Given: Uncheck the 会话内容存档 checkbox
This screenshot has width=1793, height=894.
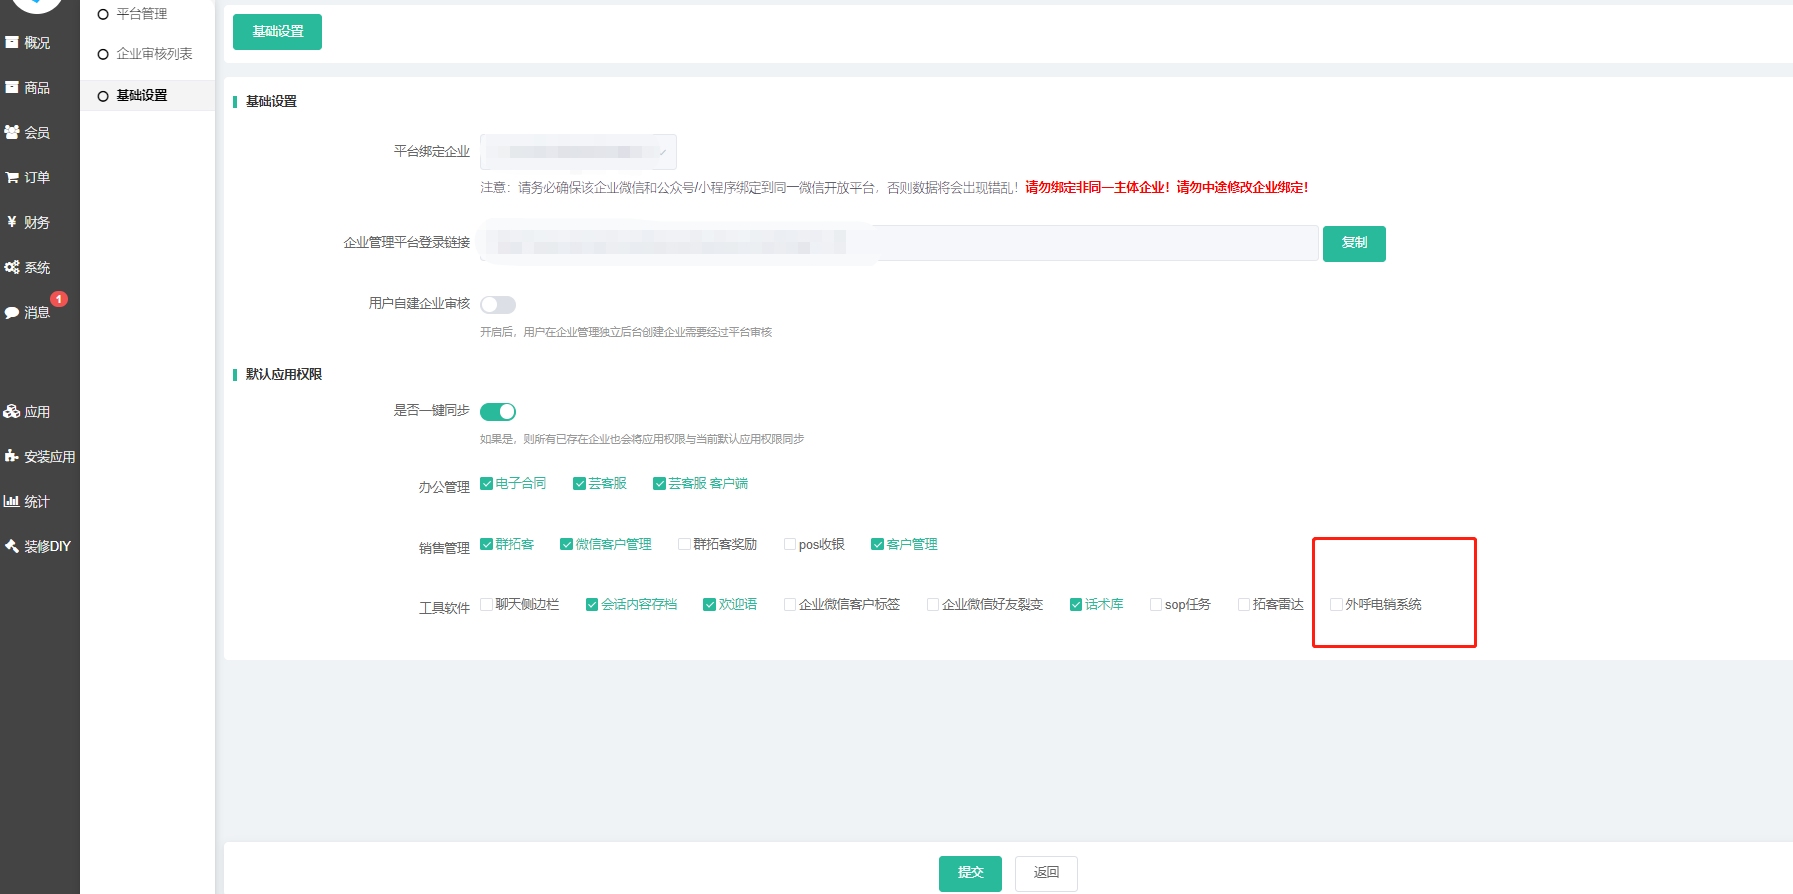Looking at the screenshot, I should click(592, 604).
